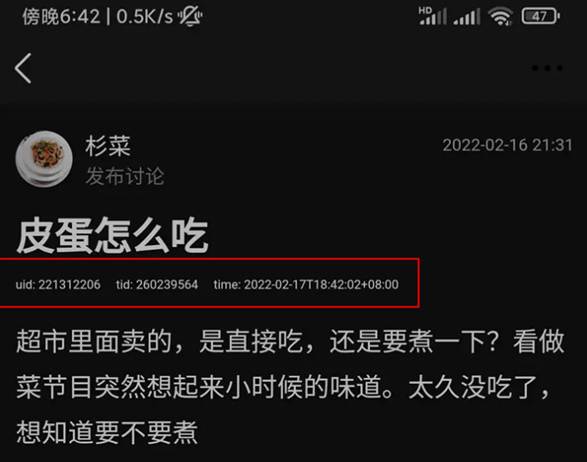Tap the back arrow icon

pos(23,68)
